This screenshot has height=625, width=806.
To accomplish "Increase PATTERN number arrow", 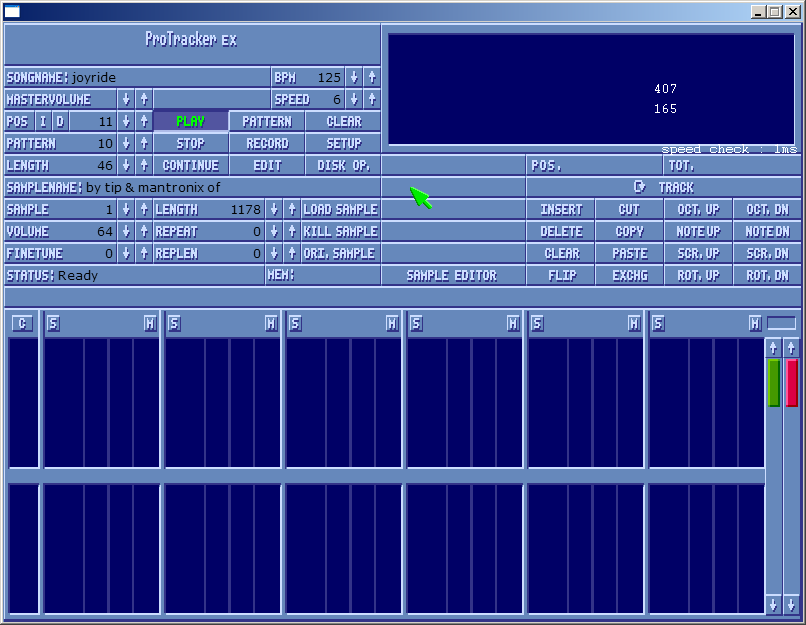I will tap(144, 143).
